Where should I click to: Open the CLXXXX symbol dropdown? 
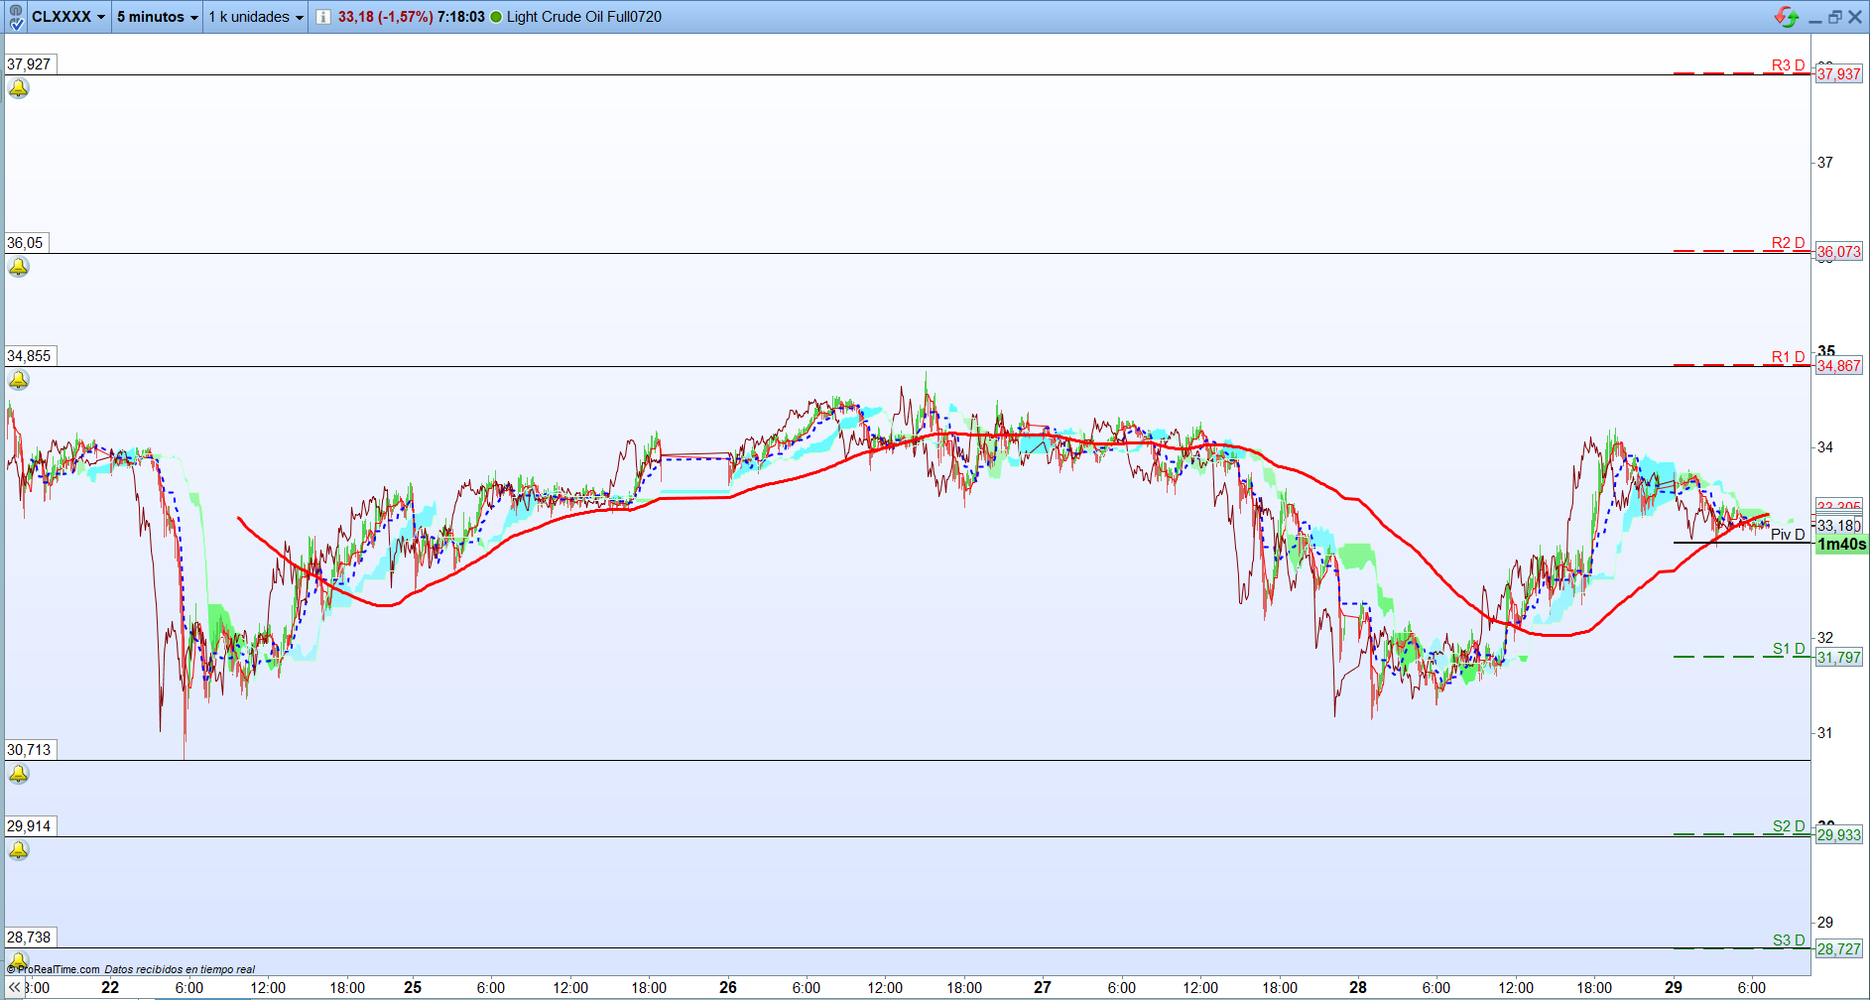coord(68,17)
